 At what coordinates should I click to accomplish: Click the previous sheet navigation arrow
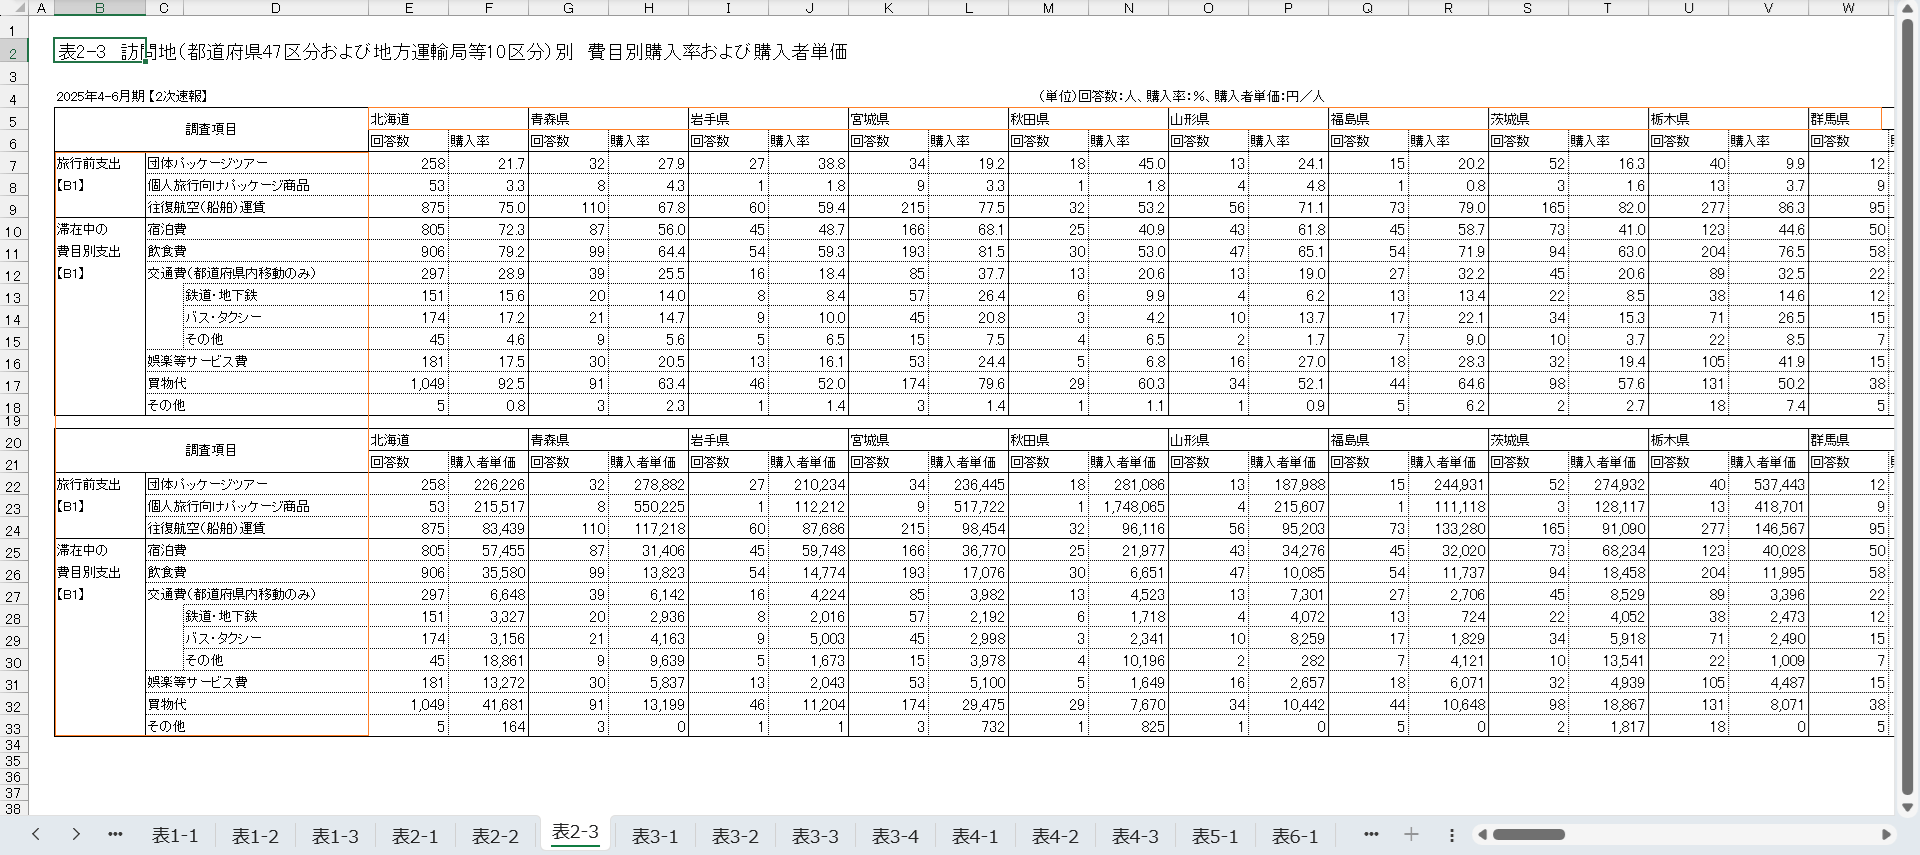tap(36, 834)
